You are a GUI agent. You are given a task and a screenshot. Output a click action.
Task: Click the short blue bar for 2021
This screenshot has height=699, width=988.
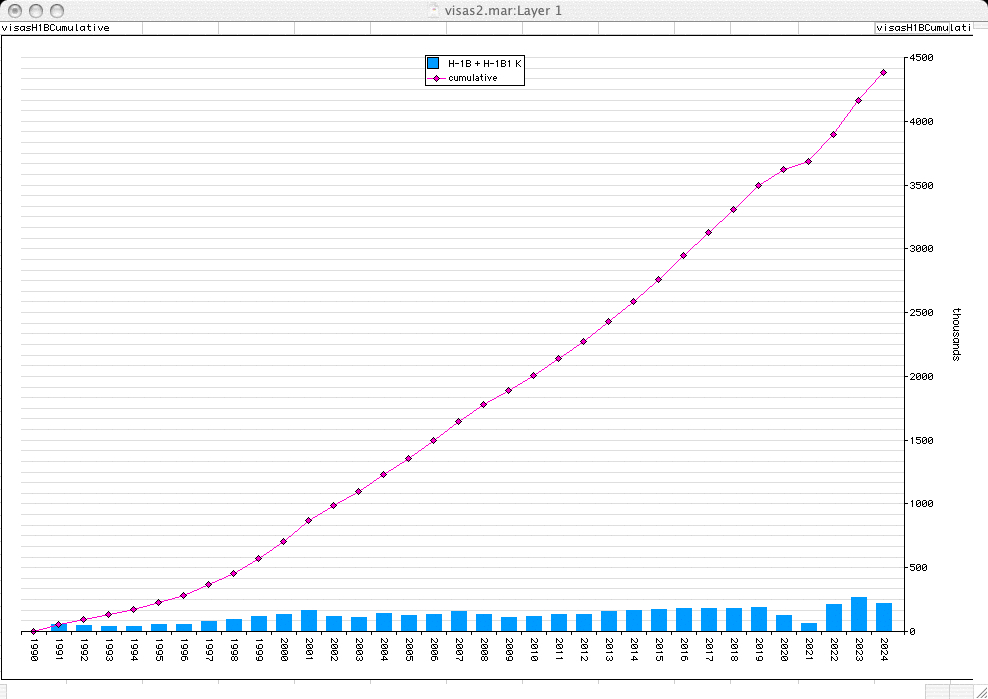click(x=808, y=627)
